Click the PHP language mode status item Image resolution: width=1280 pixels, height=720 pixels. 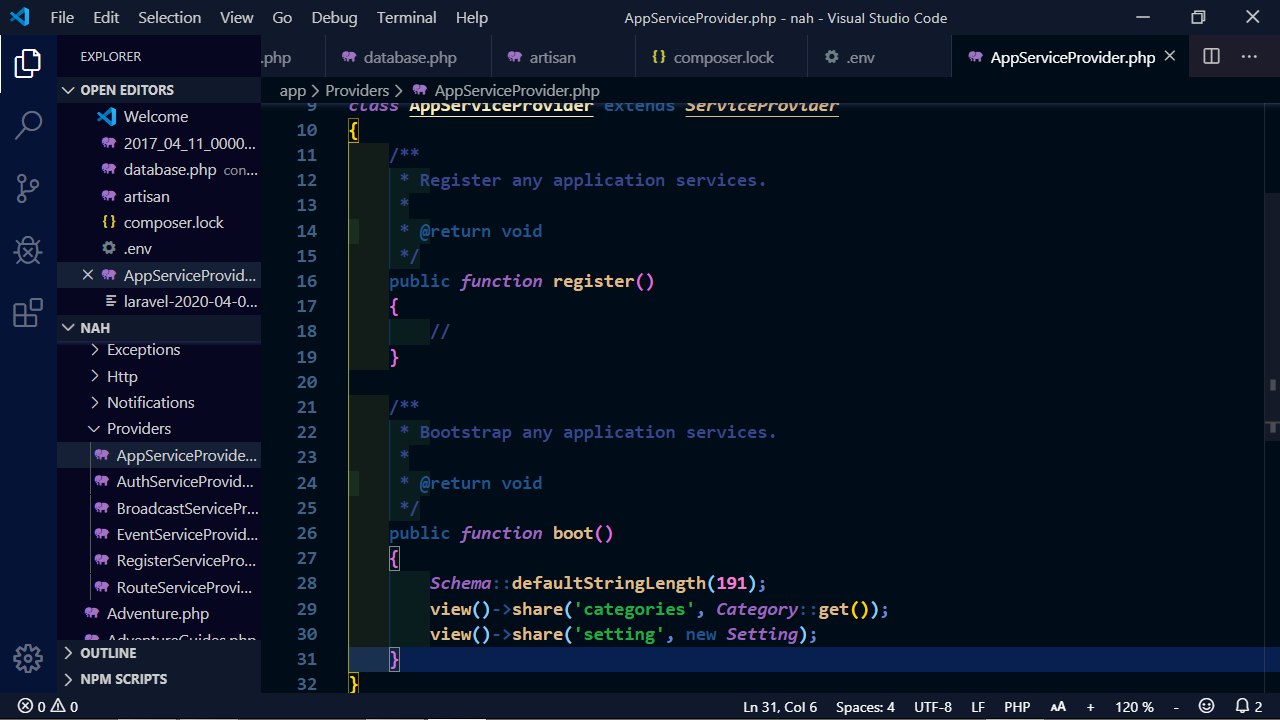[x=1017, y=707]
